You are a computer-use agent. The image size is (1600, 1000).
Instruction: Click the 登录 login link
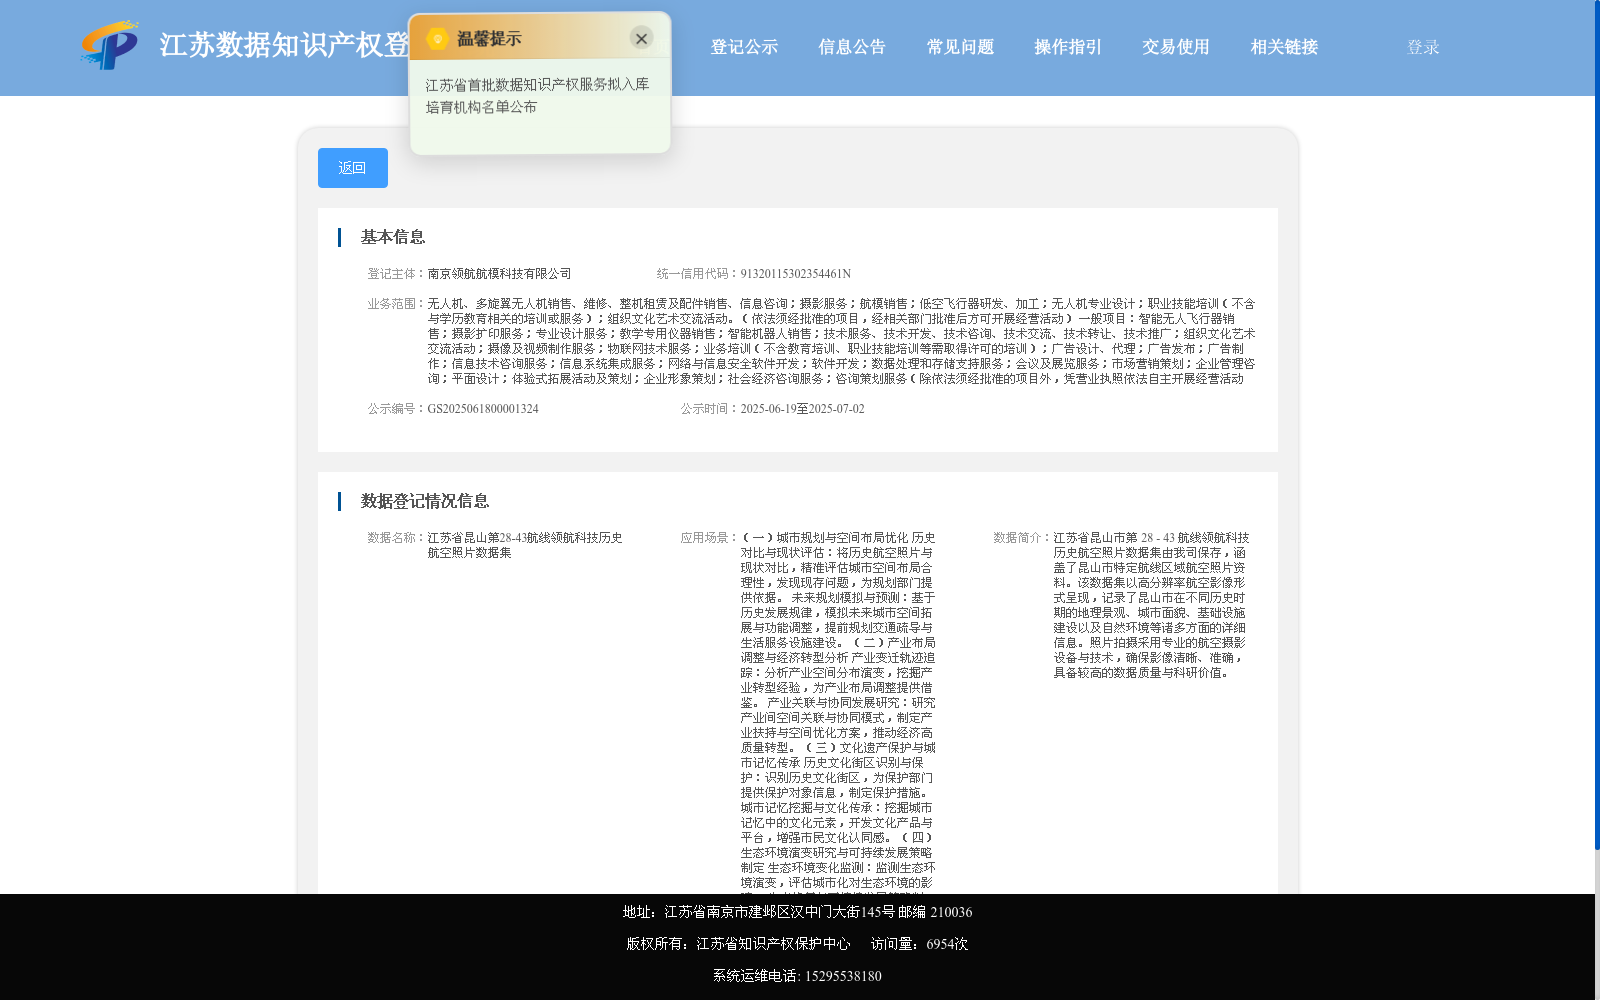click(x=1423, y=47)
